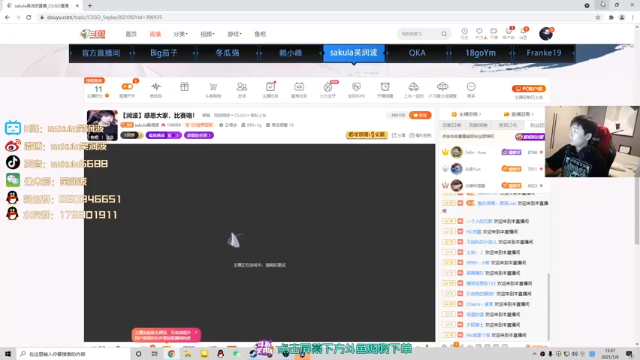Switch to 赖小峰 stream tab
This screenshot has height=360, width=640.
click(291, 53)
